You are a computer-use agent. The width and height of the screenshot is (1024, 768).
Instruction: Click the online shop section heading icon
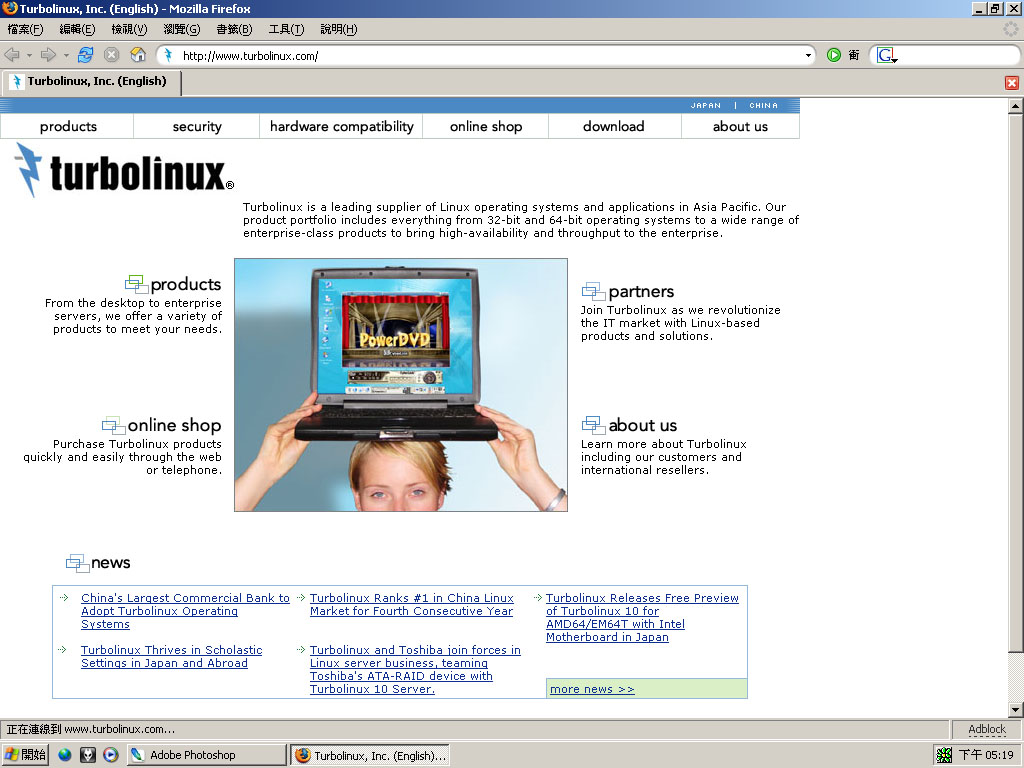click(x=113, y=425)
